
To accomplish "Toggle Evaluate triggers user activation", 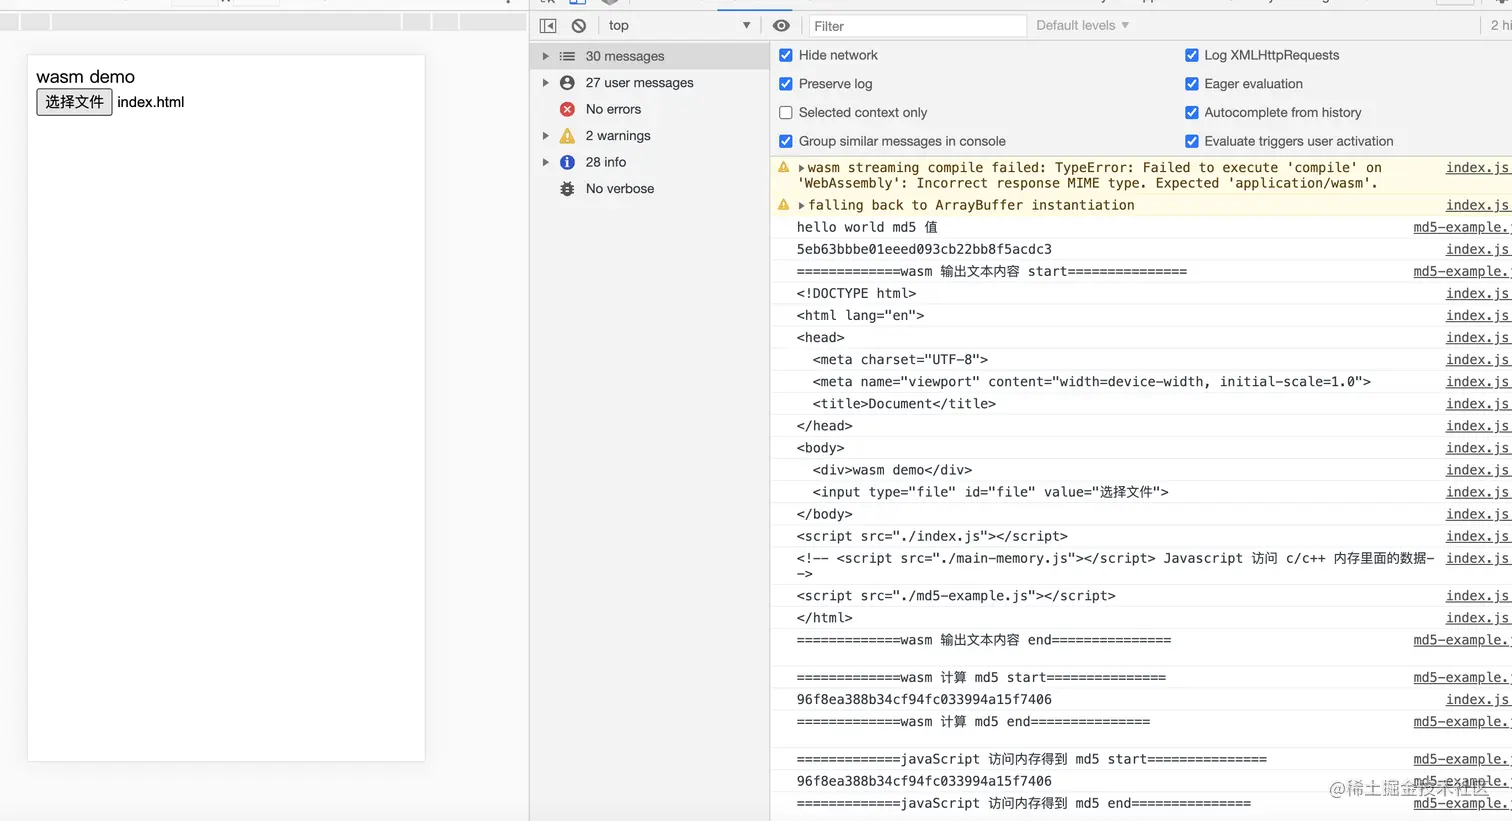I will tap(1192, 141).
